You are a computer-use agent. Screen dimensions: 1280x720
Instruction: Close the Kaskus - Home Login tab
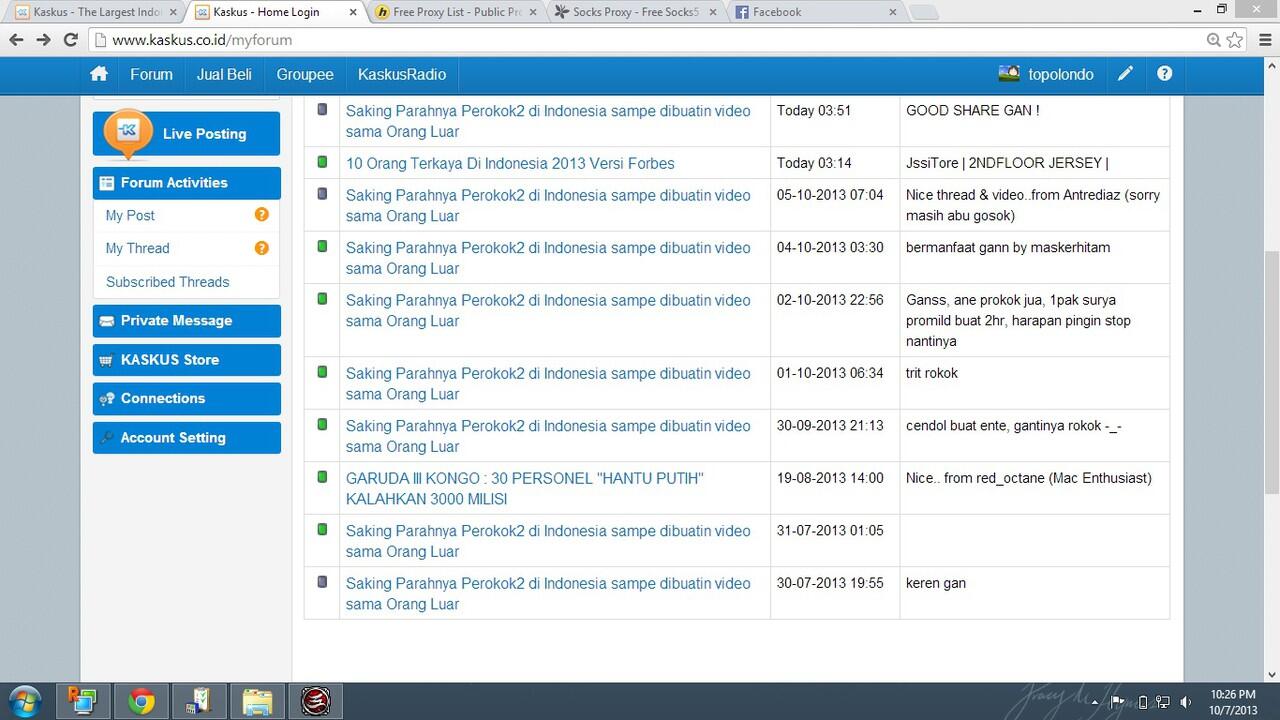coord(353,12)
